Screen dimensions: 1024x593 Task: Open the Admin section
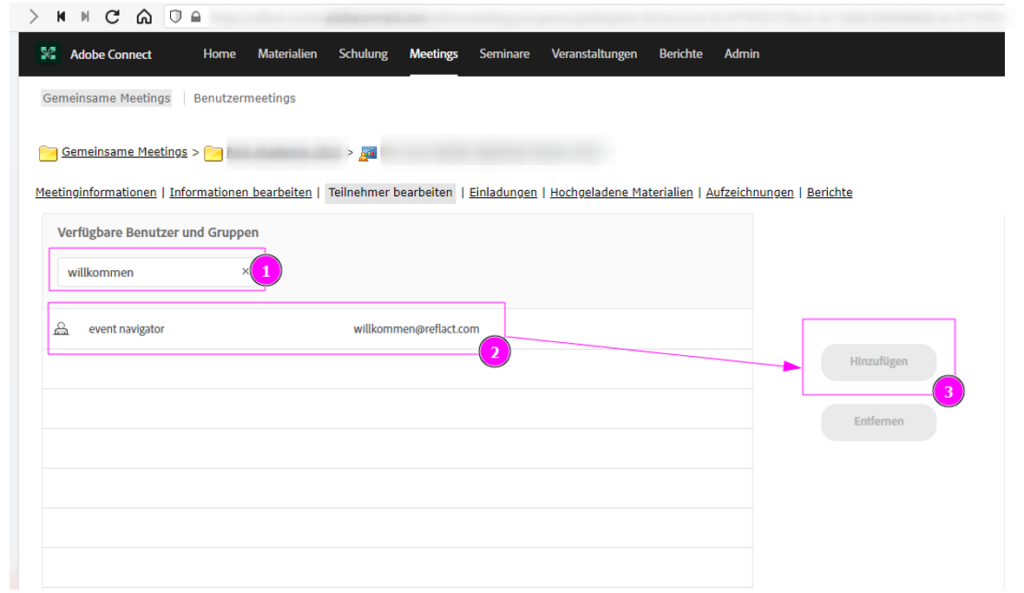click(x=741, y=54)
